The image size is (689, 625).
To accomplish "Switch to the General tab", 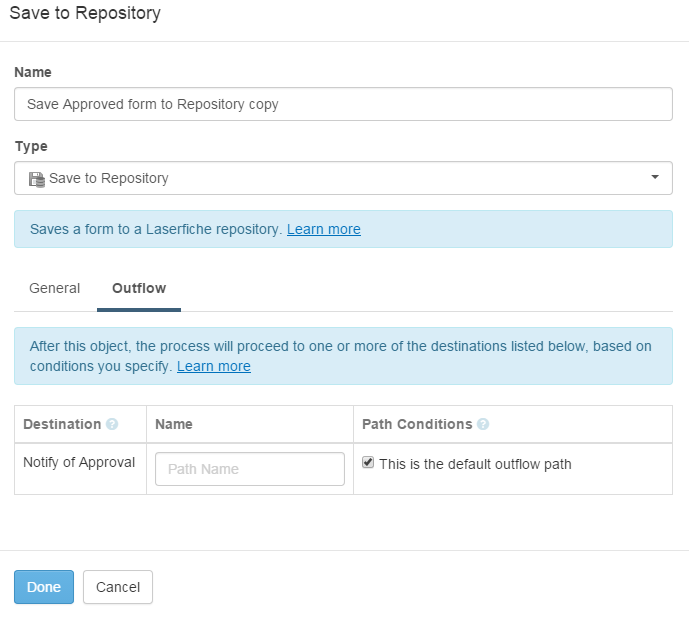I will click(x=54, y=288).
